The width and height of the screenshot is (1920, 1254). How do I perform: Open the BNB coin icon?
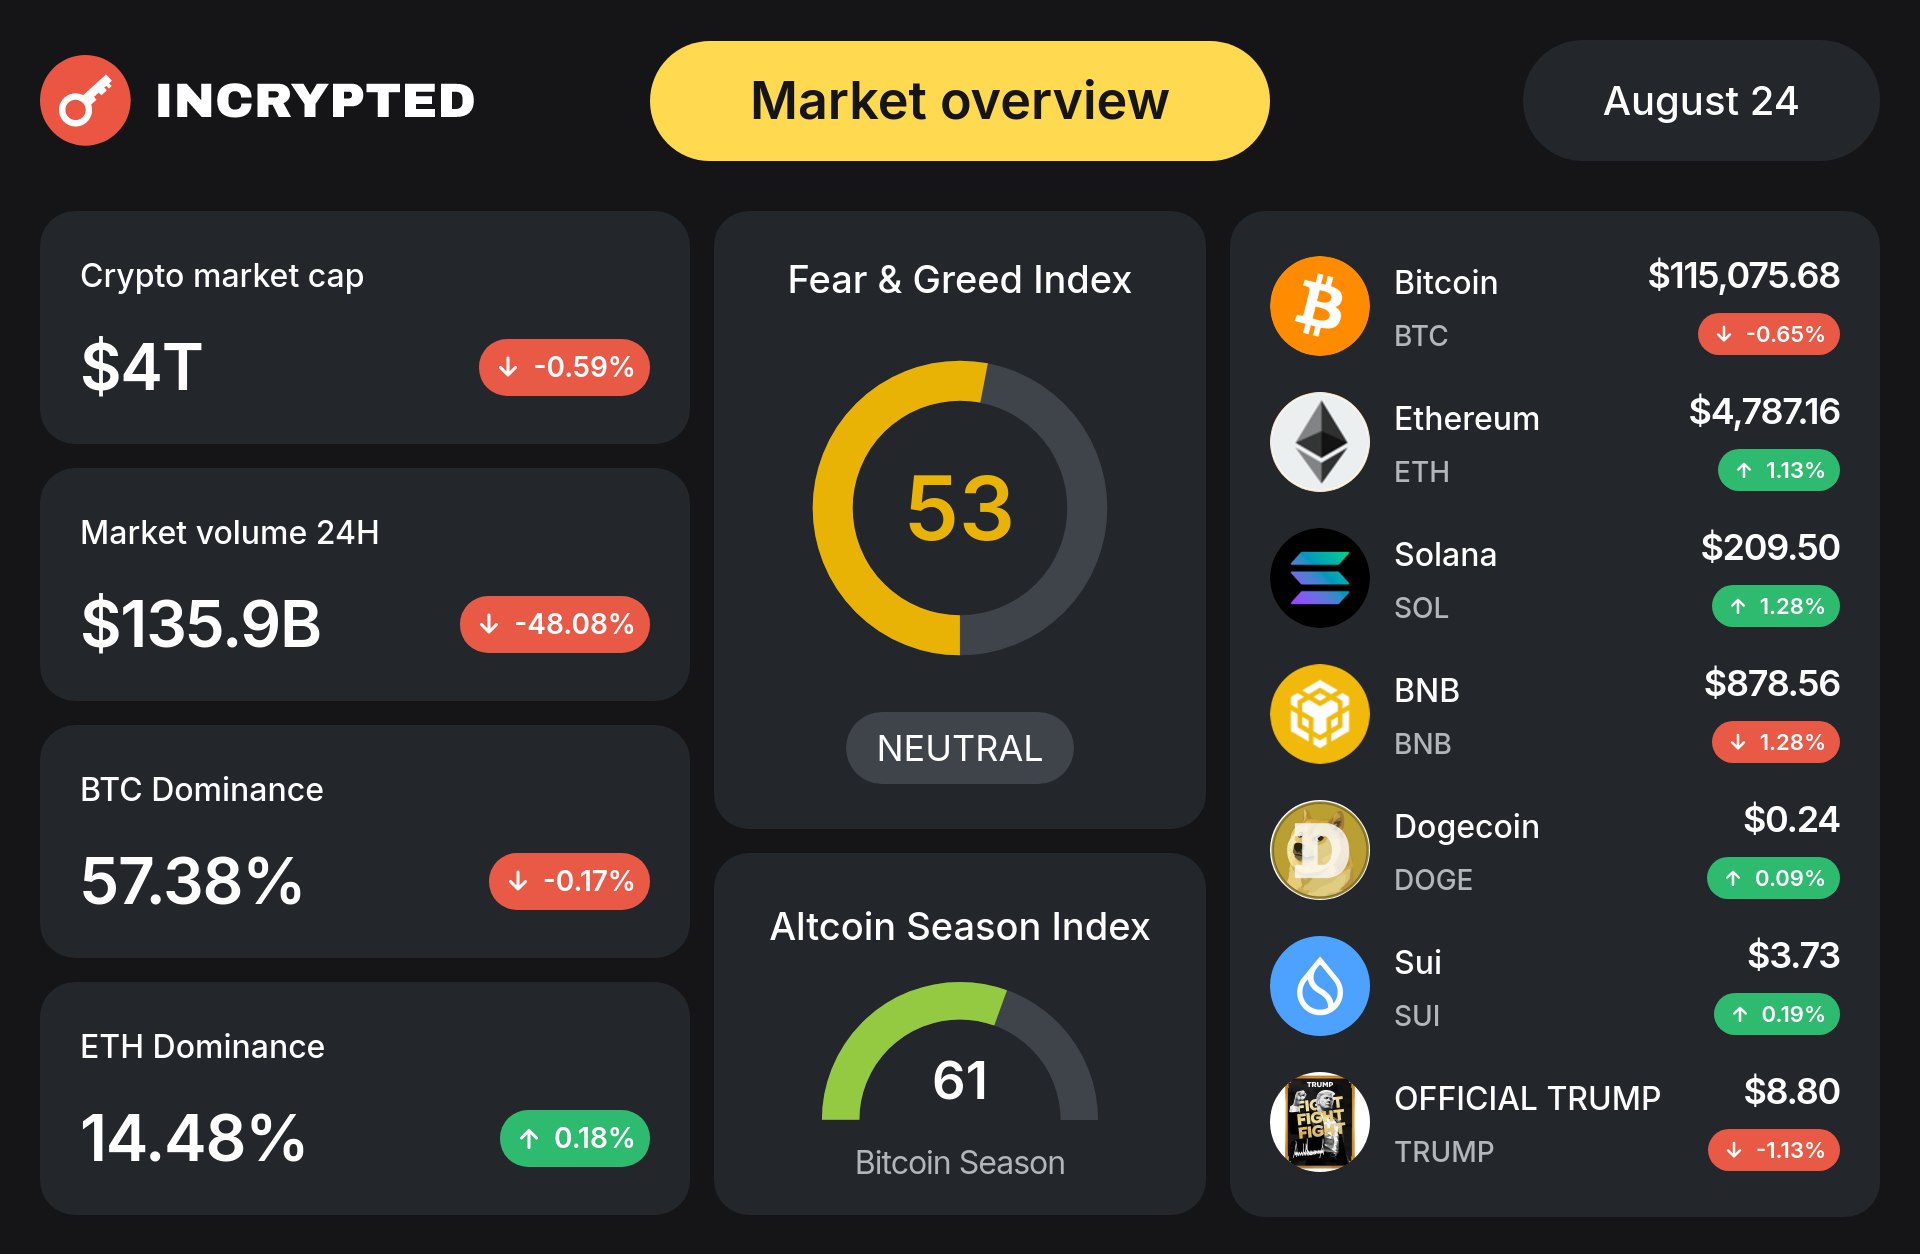(1320, 714)
